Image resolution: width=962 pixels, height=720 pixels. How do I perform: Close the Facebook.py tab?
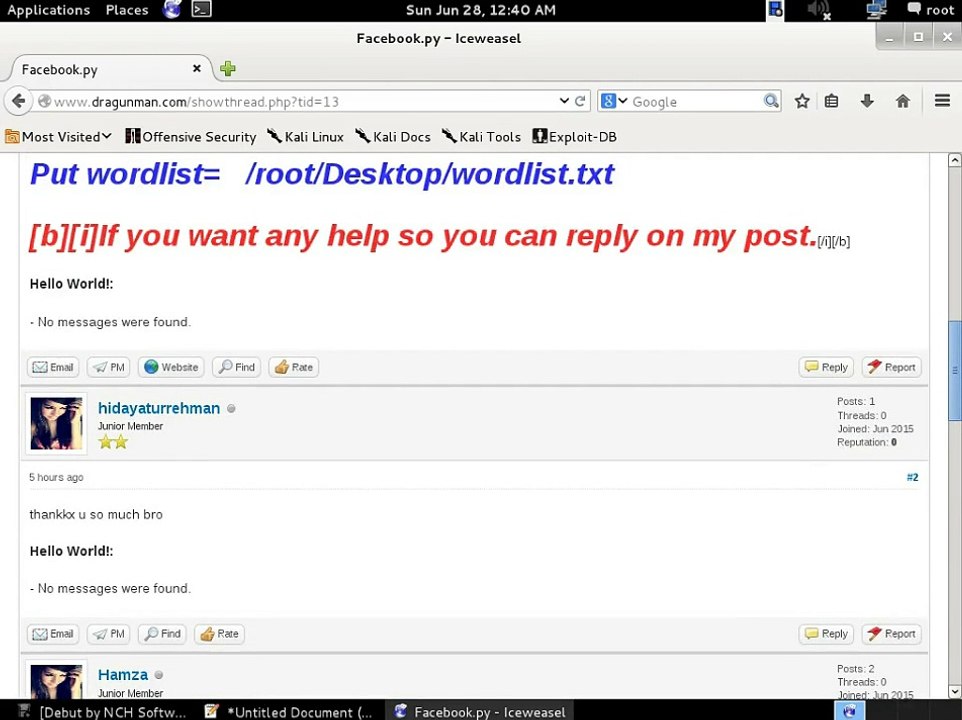(197, 68)
